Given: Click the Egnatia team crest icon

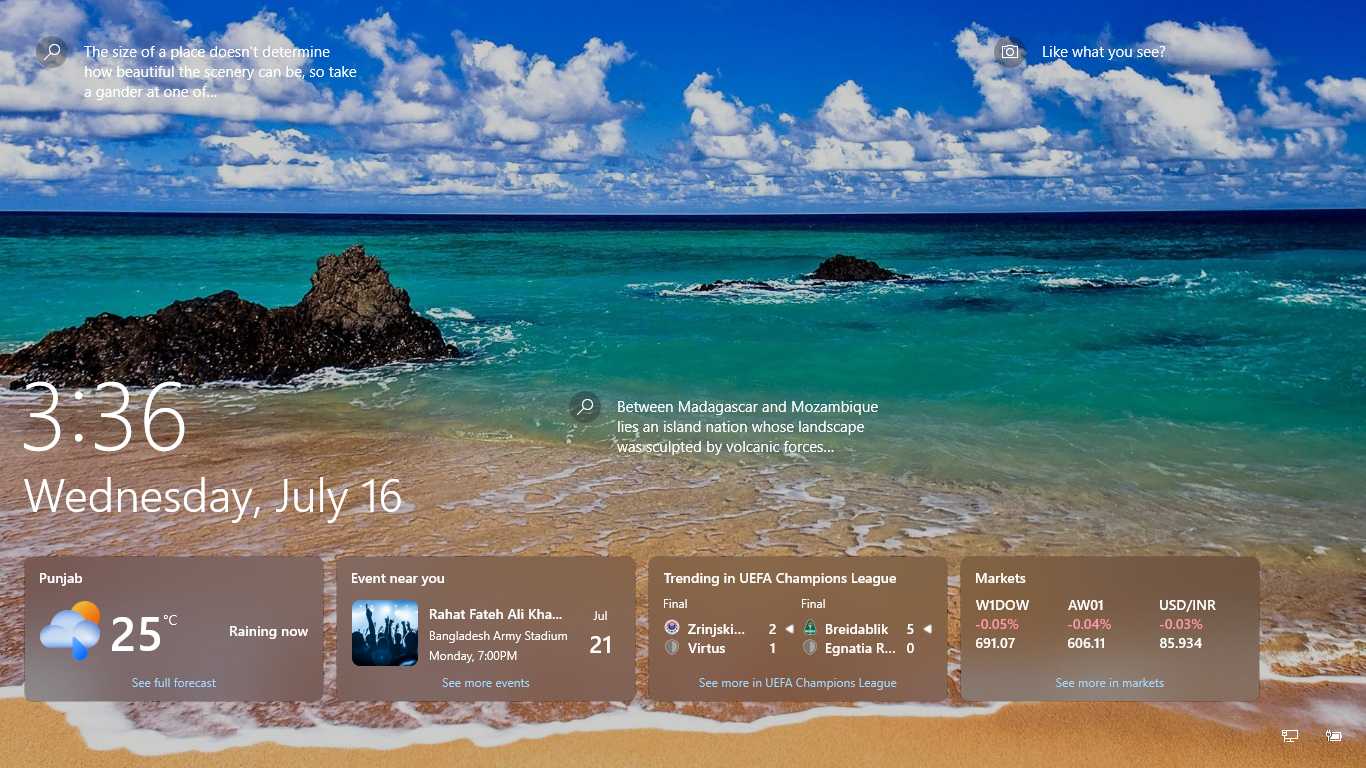Looking at the screenshot, I should click(810, 648).
